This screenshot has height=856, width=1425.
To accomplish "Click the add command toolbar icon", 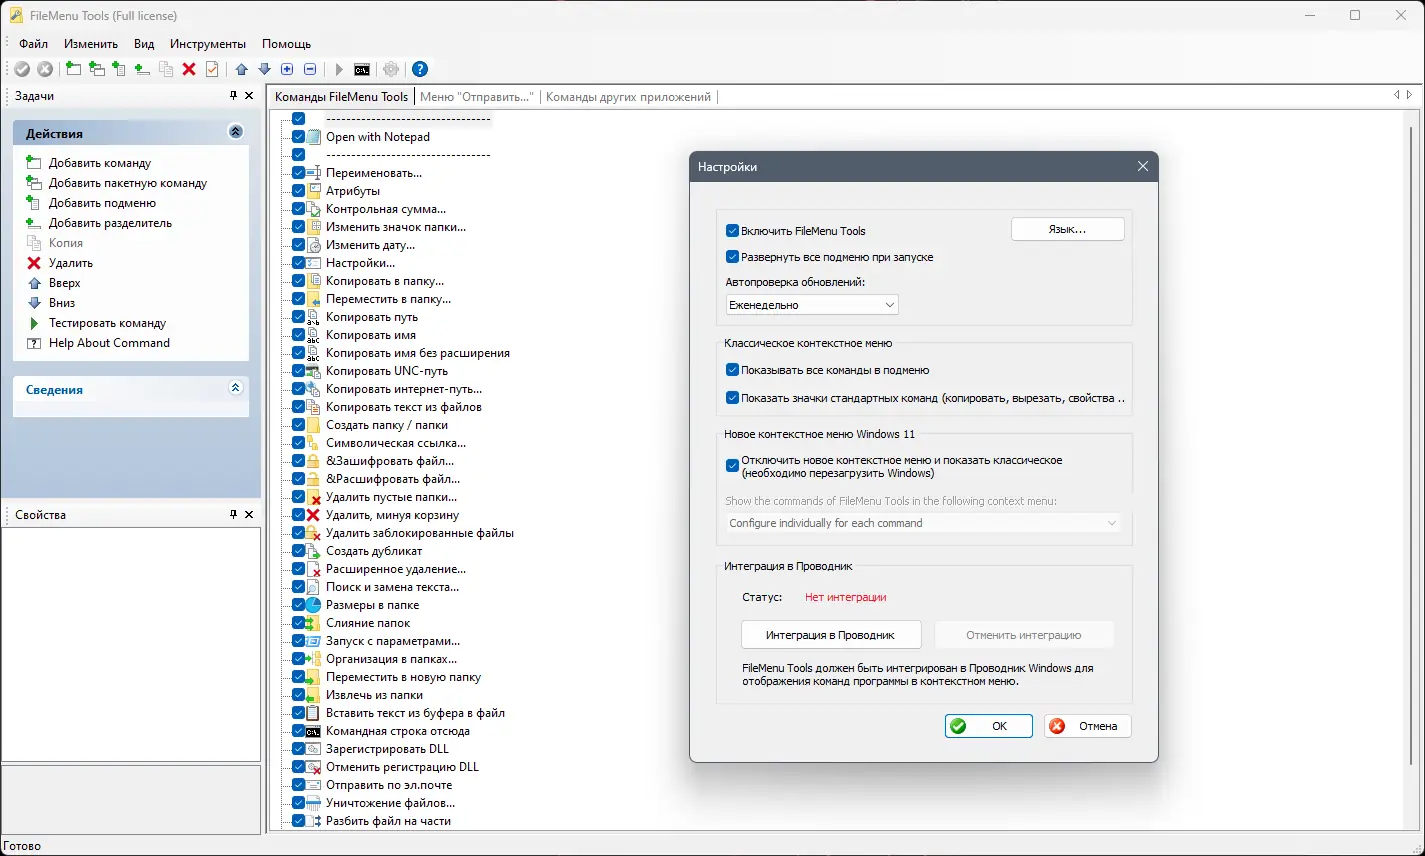I will pos(73,69).
